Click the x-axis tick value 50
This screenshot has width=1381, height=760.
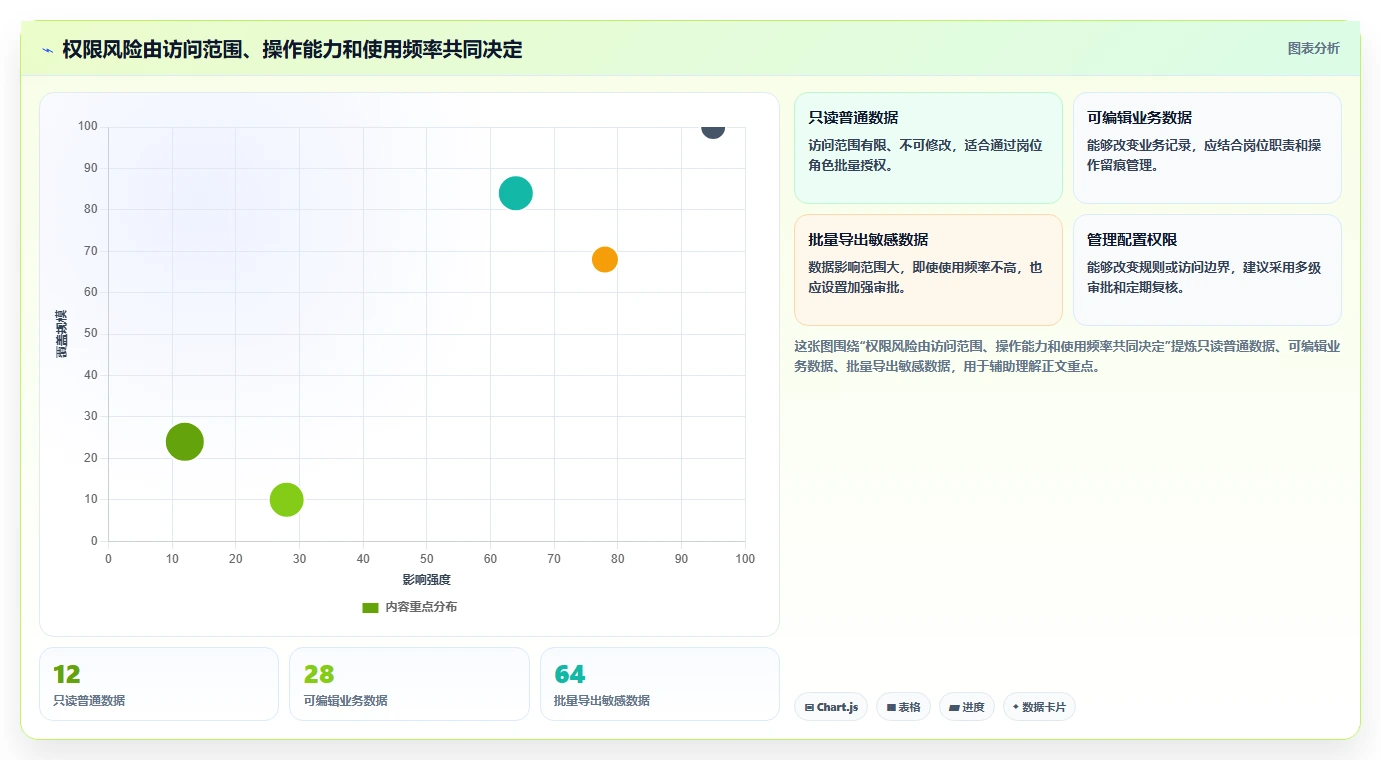[427, 559]
